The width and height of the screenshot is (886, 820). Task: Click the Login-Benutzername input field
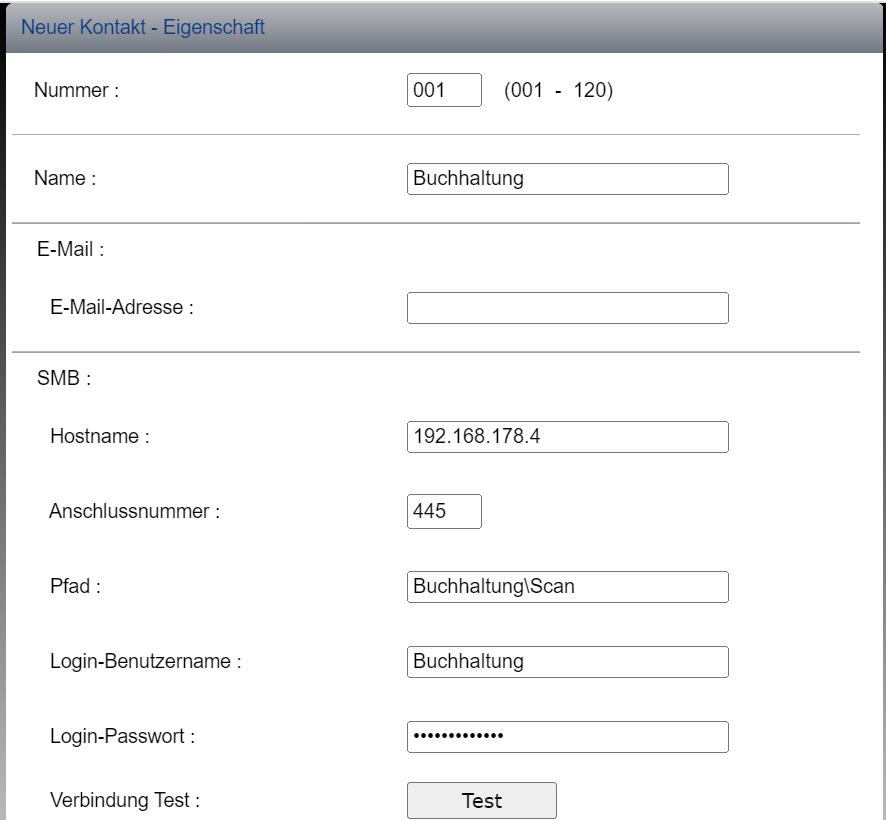click(x=567, y=662)
